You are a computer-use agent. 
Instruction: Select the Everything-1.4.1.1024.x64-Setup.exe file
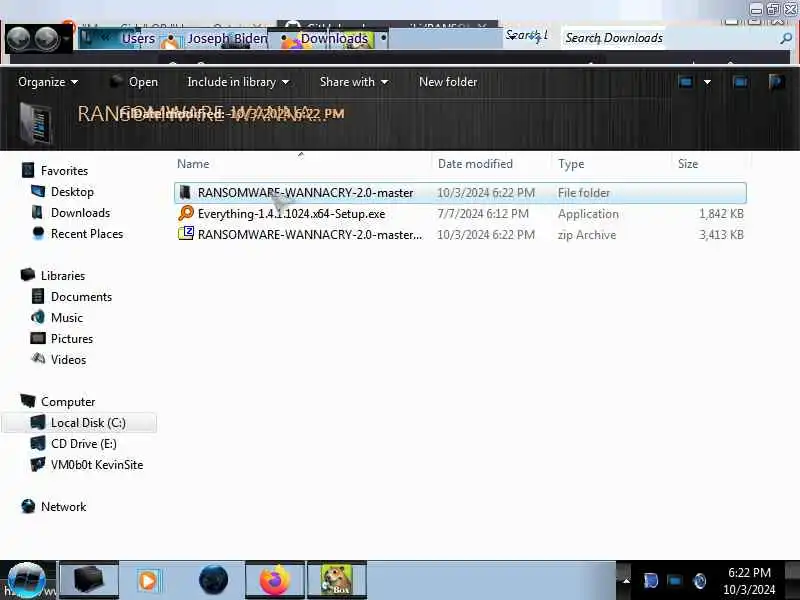291,214
